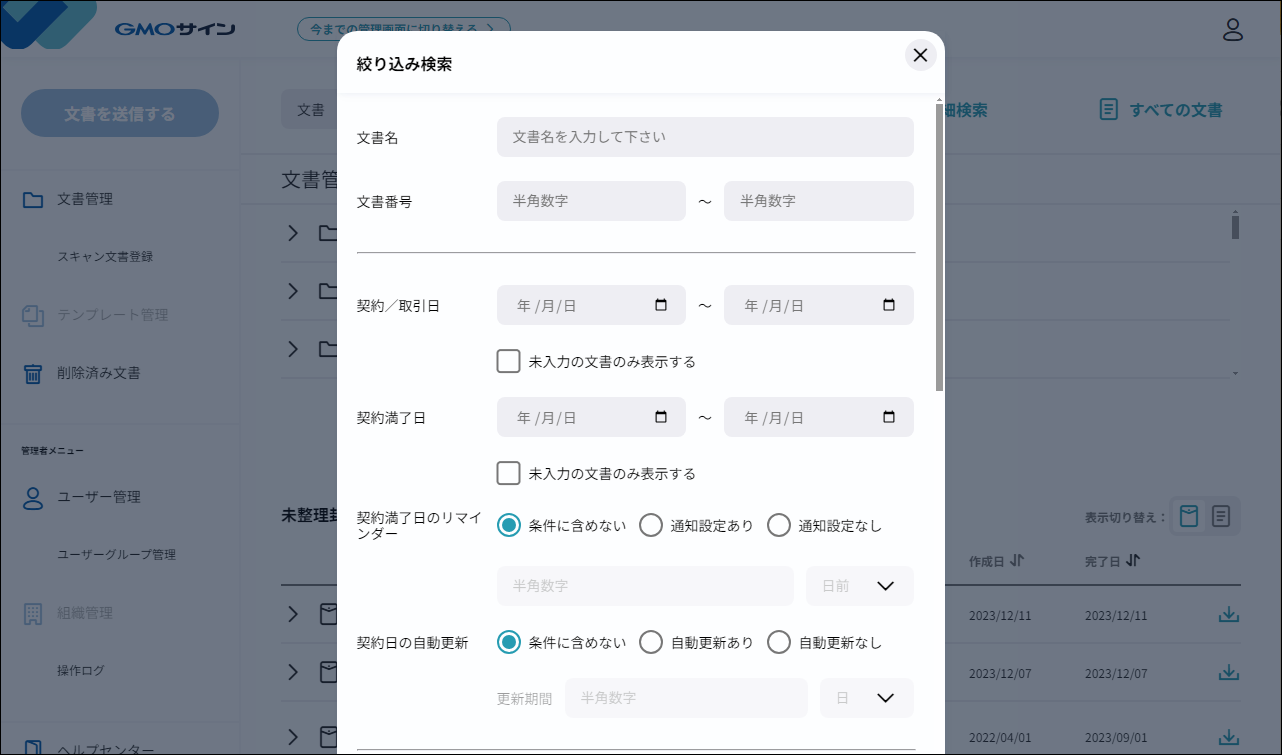Open calendar picker for 契約満了日 end date
Image resolution: width=1282 pixels, height=755 pixels.
(889, 418)
